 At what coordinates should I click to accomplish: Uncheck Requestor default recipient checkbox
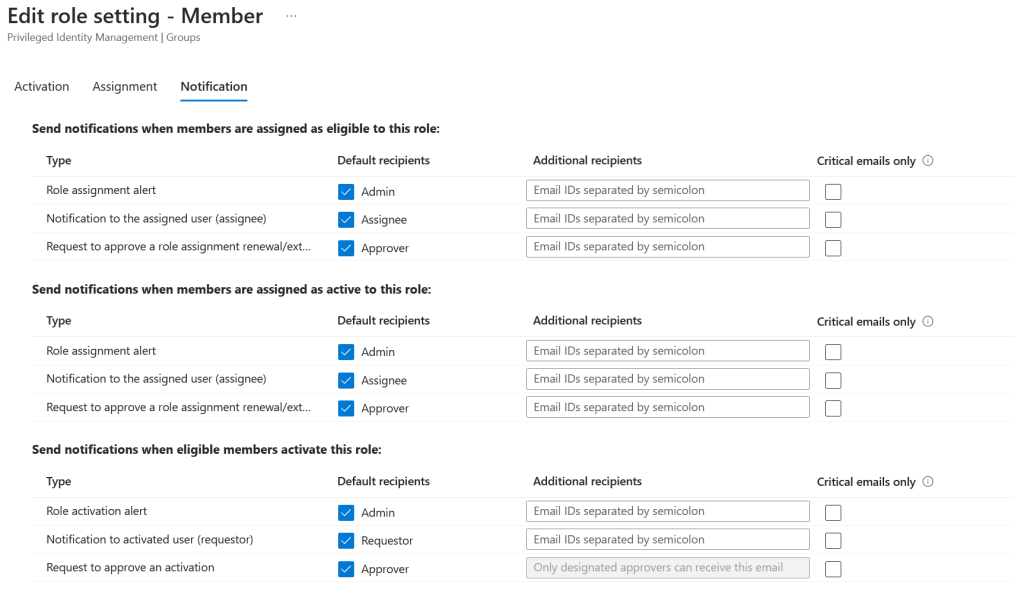pyautogui.click(x=346, y=541)
